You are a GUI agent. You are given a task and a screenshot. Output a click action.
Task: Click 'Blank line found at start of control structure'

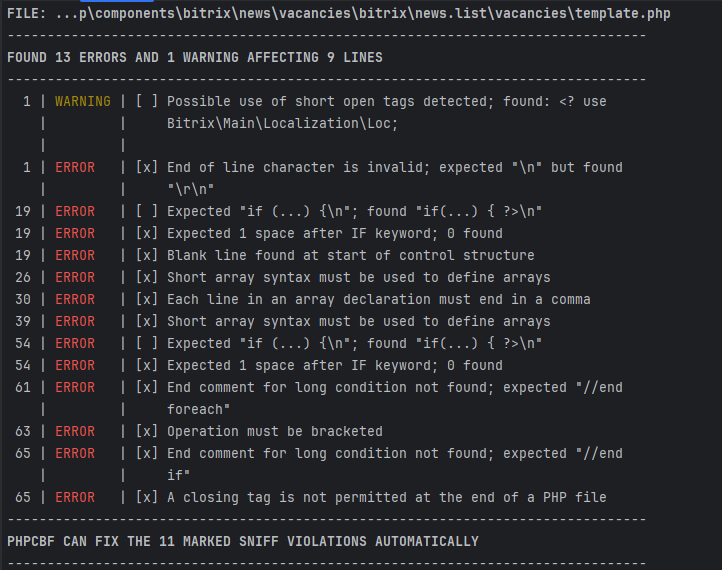[350, 255]
